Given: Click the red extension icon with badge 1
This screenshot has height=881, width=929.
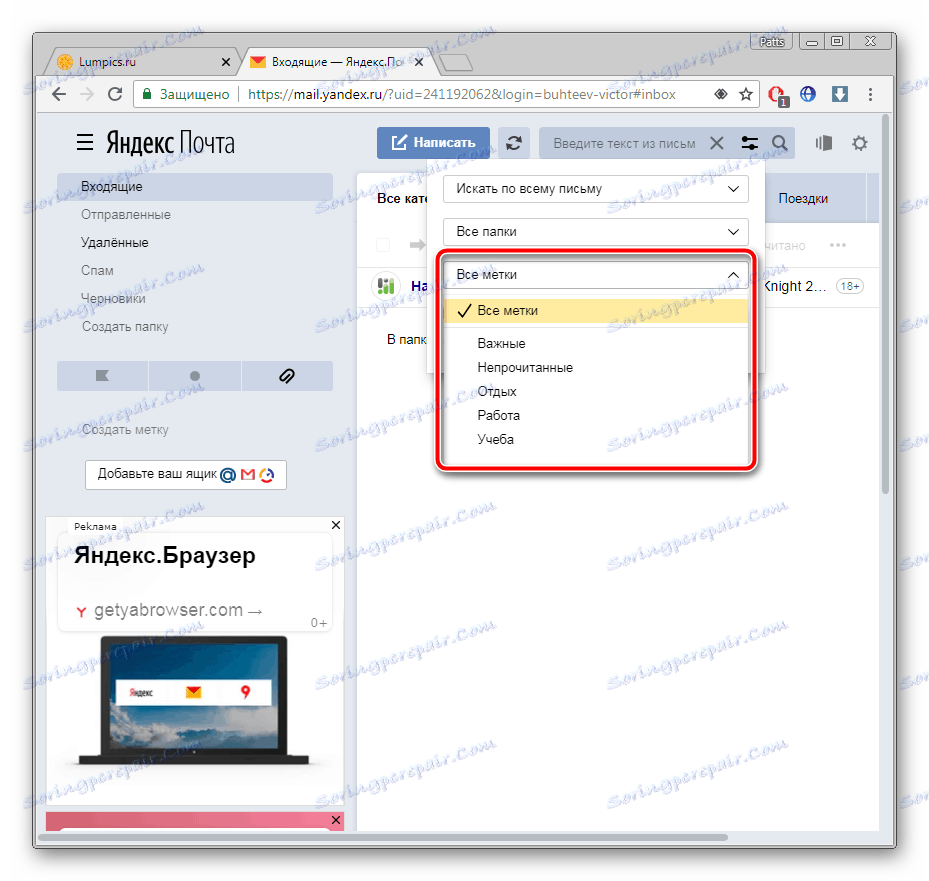Looking at the screenshot, I should pos(777,95).
